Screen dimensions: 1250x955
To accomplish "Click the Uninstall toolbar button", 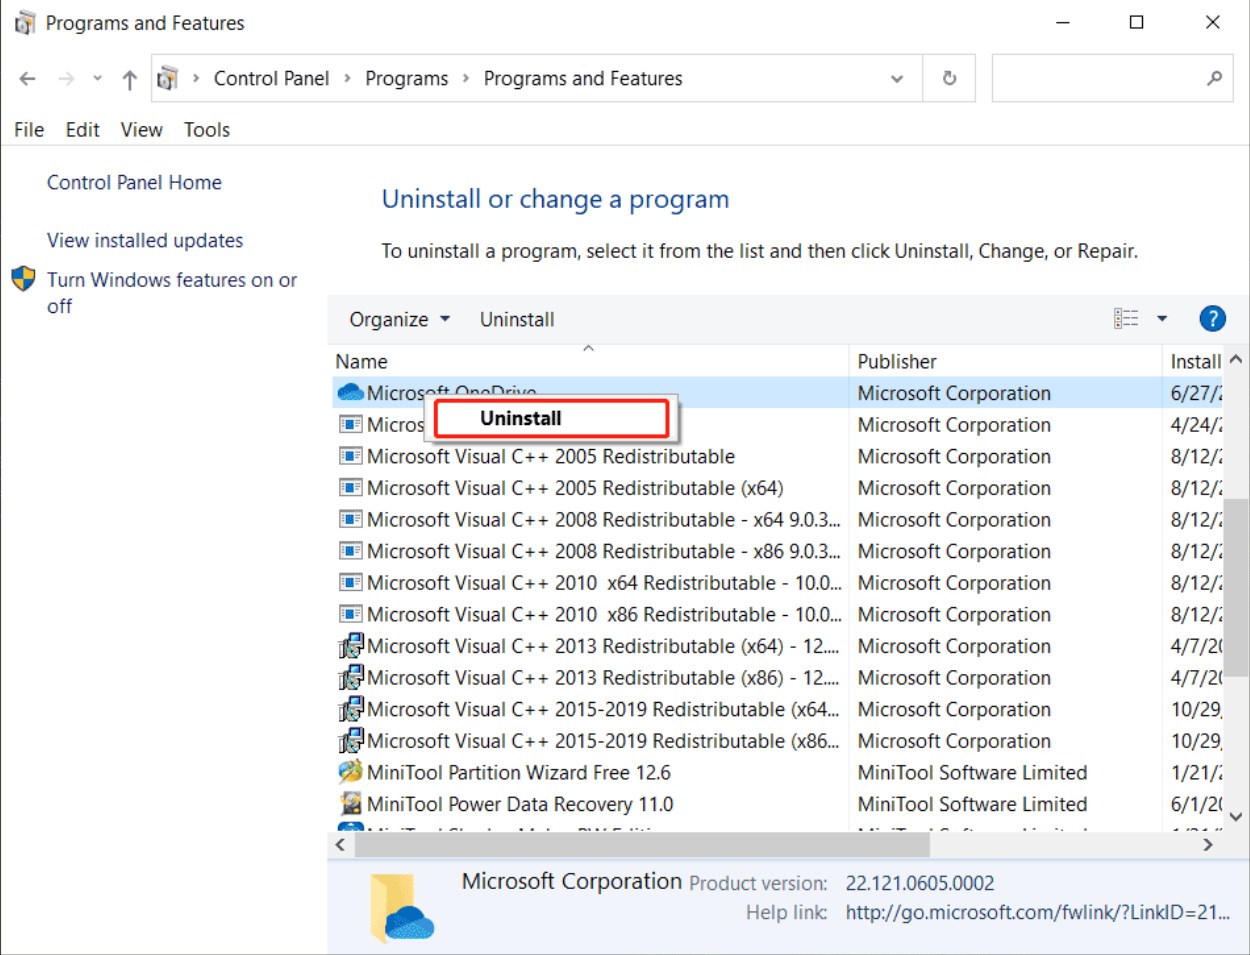I will [x=516, y=319].
